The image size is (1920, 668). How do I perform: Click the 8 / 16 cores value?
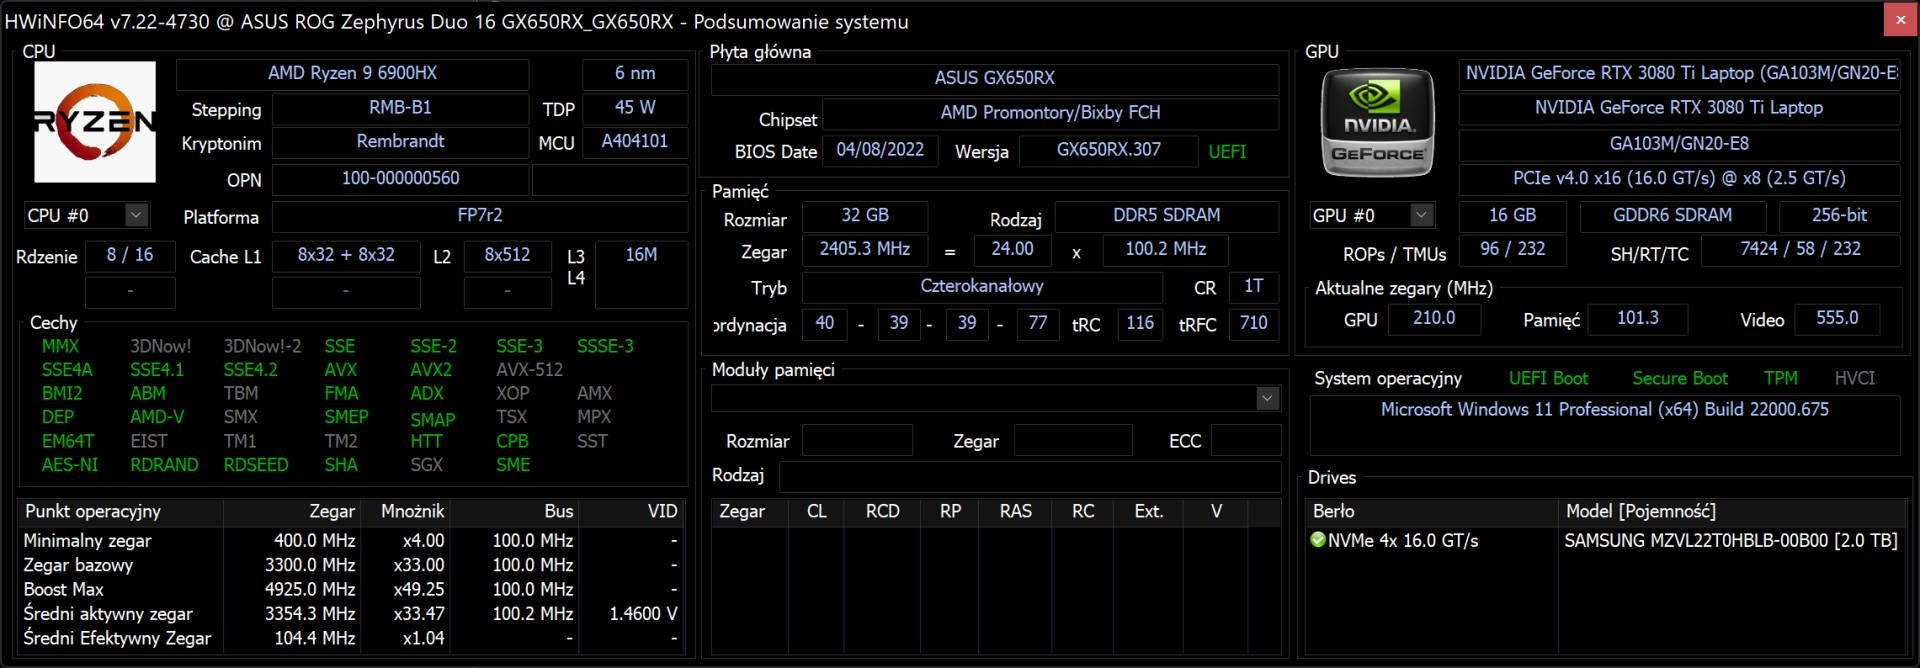(x=130, y=255)
